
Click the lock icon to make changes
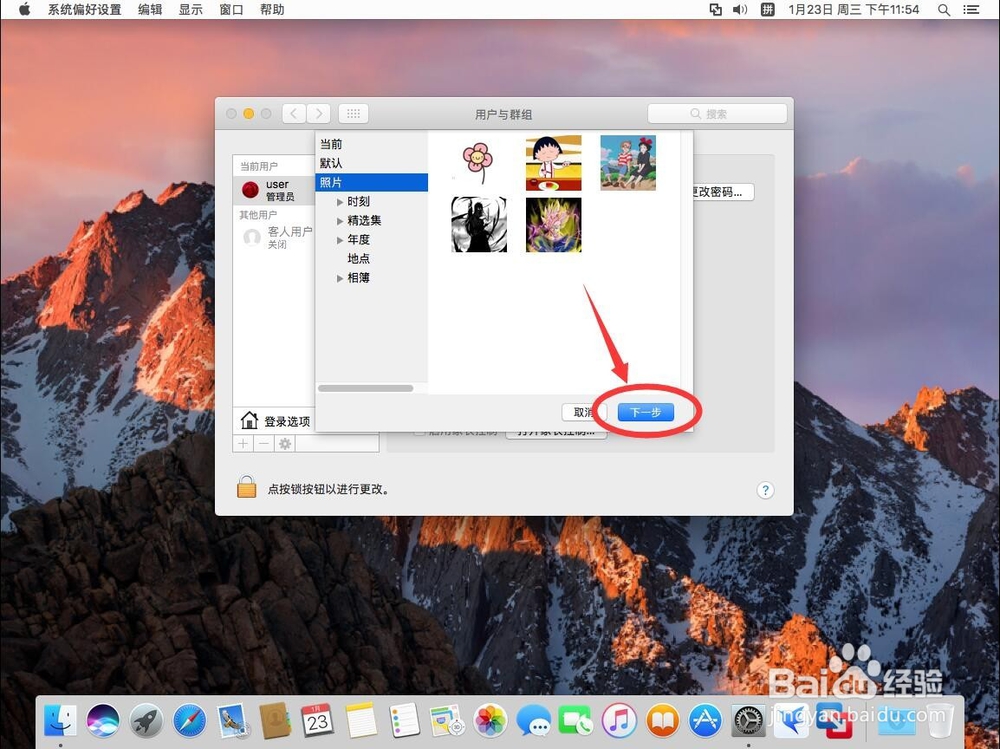pos(246,487)
